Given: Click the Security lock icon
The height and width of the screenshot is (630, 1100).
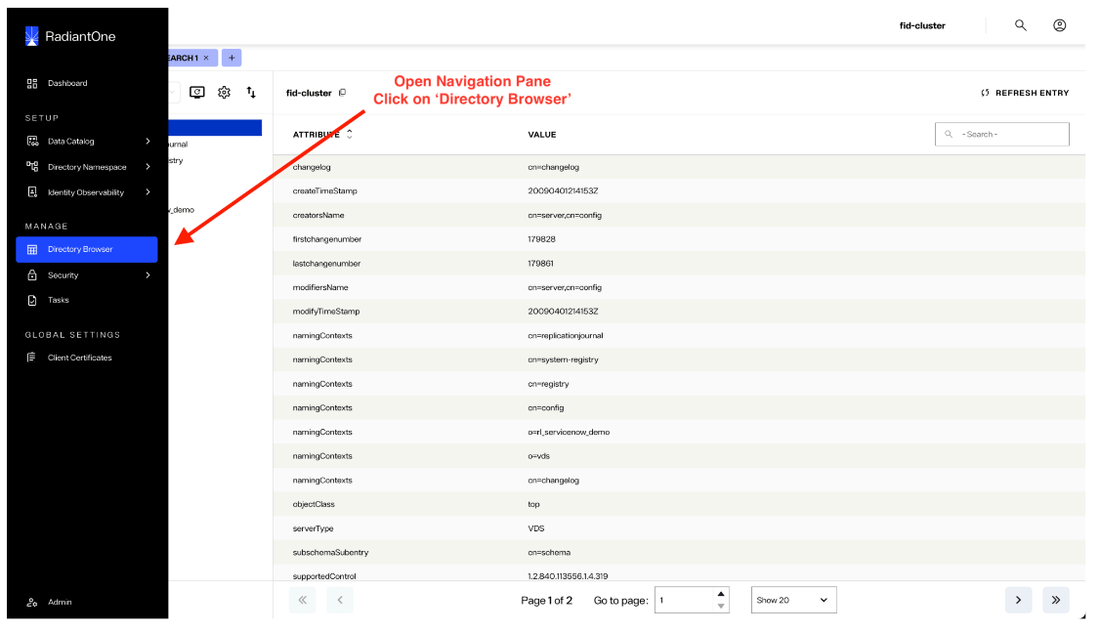Looking at the screenshot, I should pos(32,275).
